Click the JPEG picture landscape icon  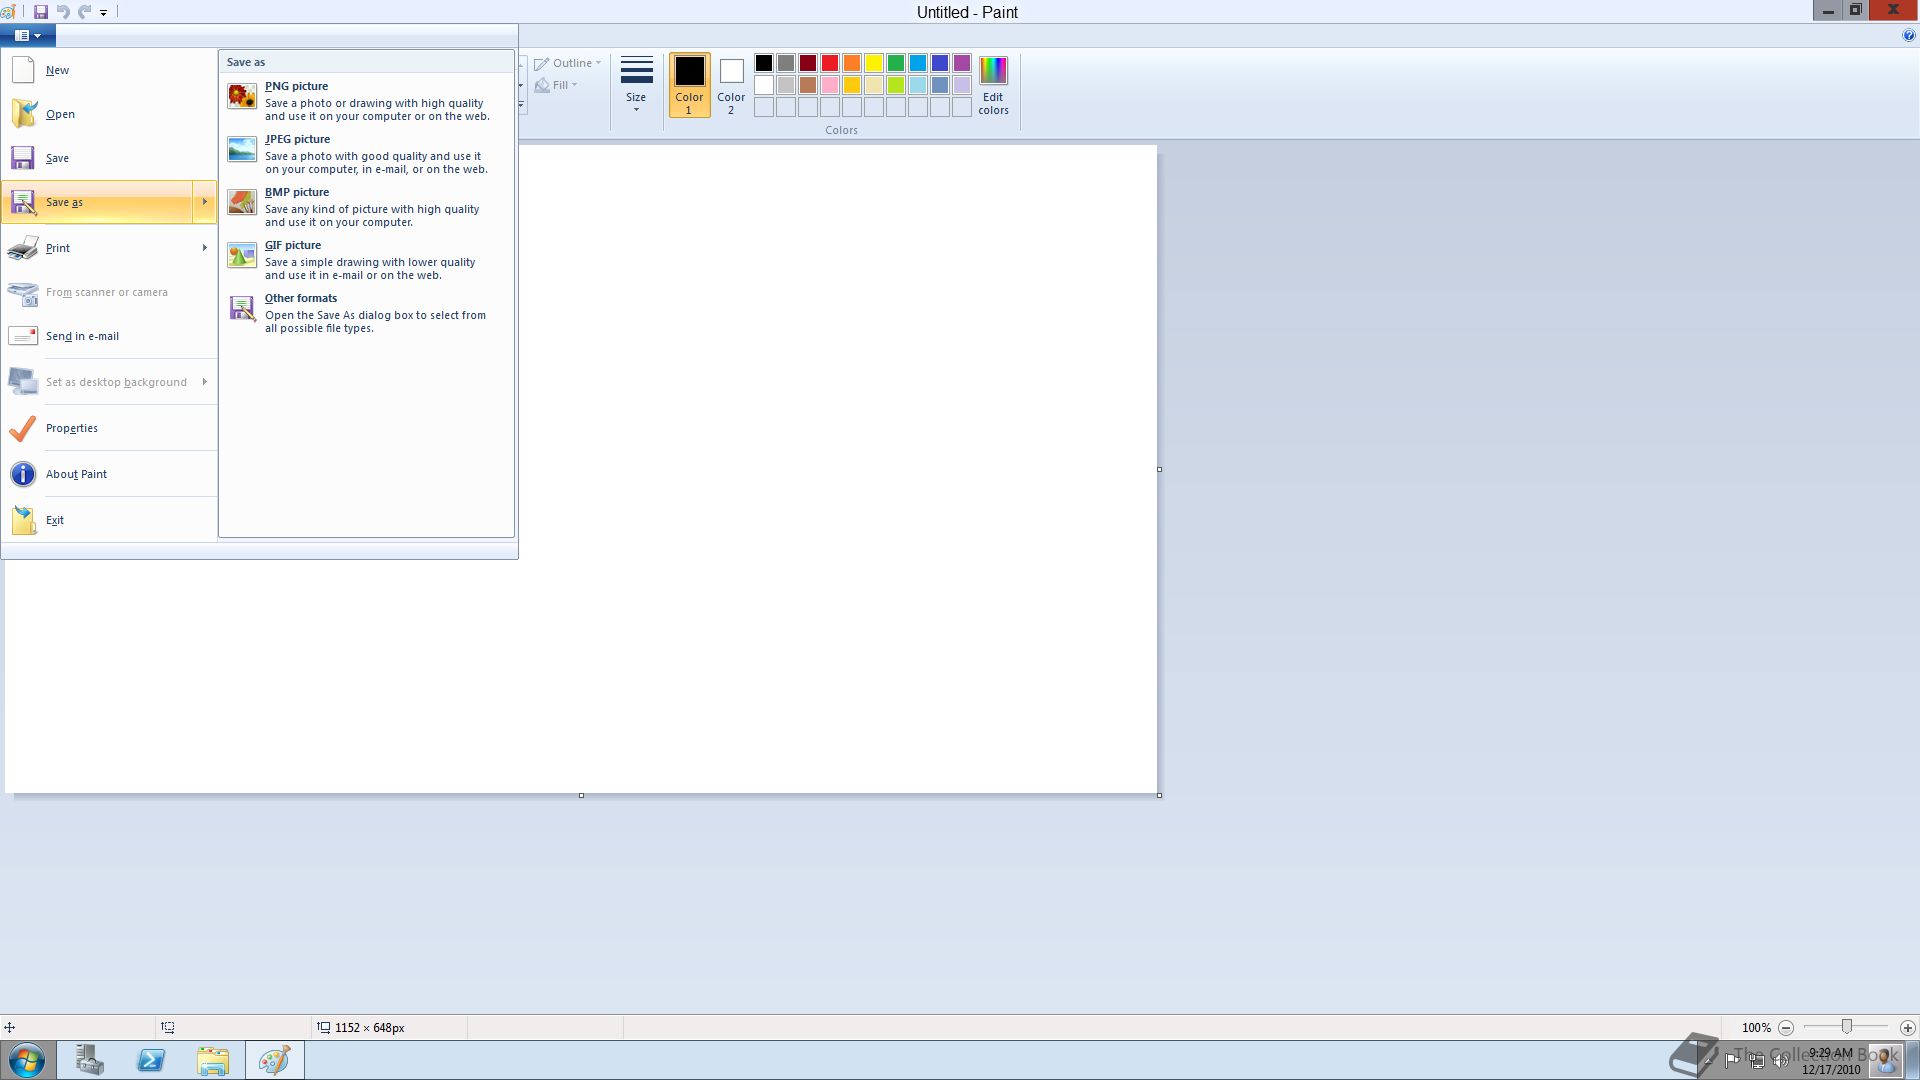click(x=242, y=149)
